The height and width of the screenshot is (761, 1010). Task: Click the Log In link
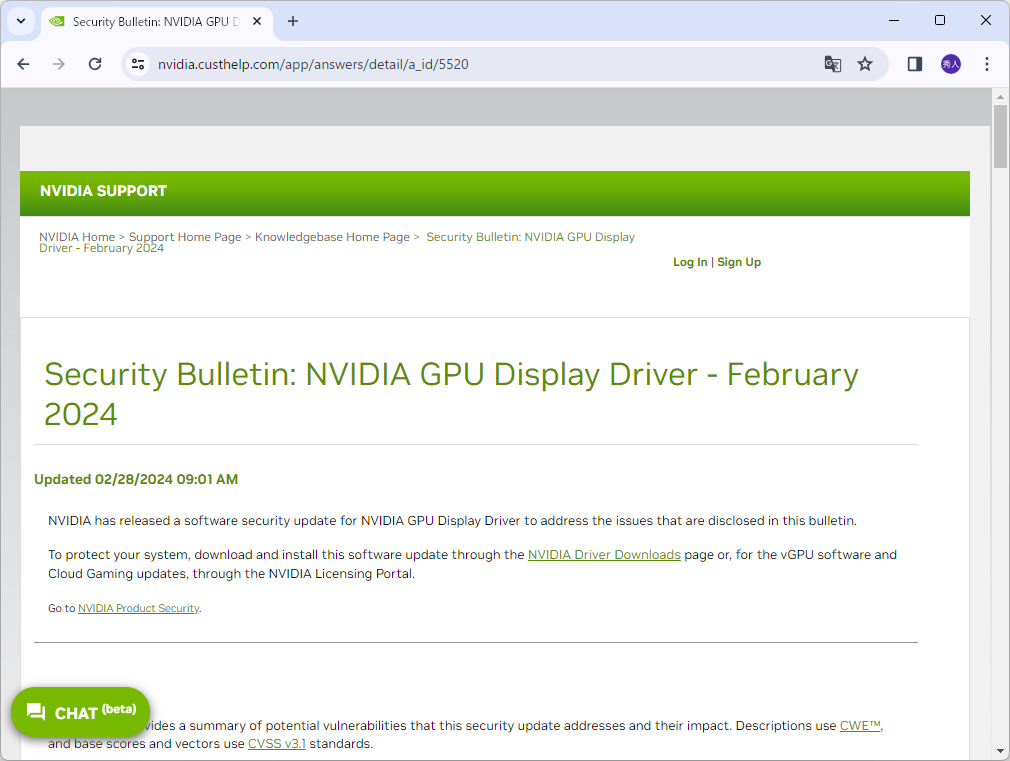click(x=690, y=262)
